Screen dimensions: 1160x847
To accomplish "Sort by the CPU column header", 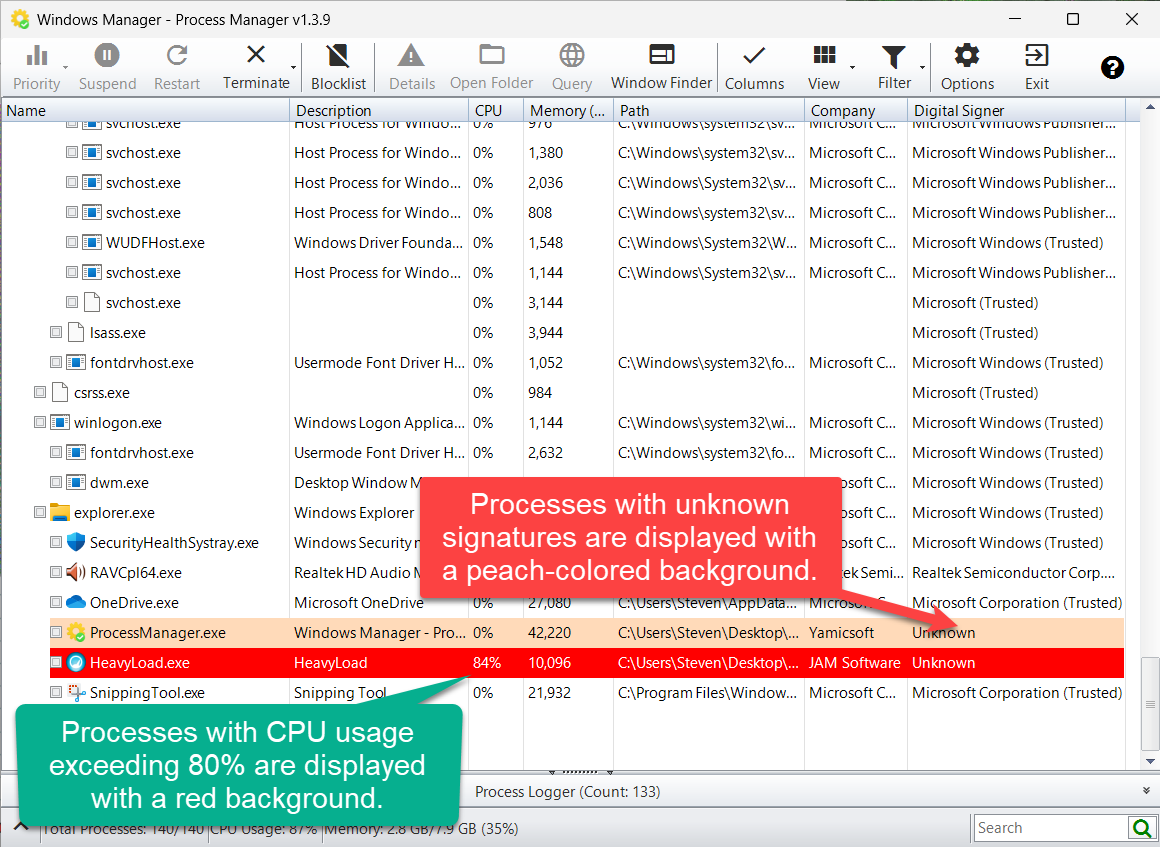I will 496,110.
